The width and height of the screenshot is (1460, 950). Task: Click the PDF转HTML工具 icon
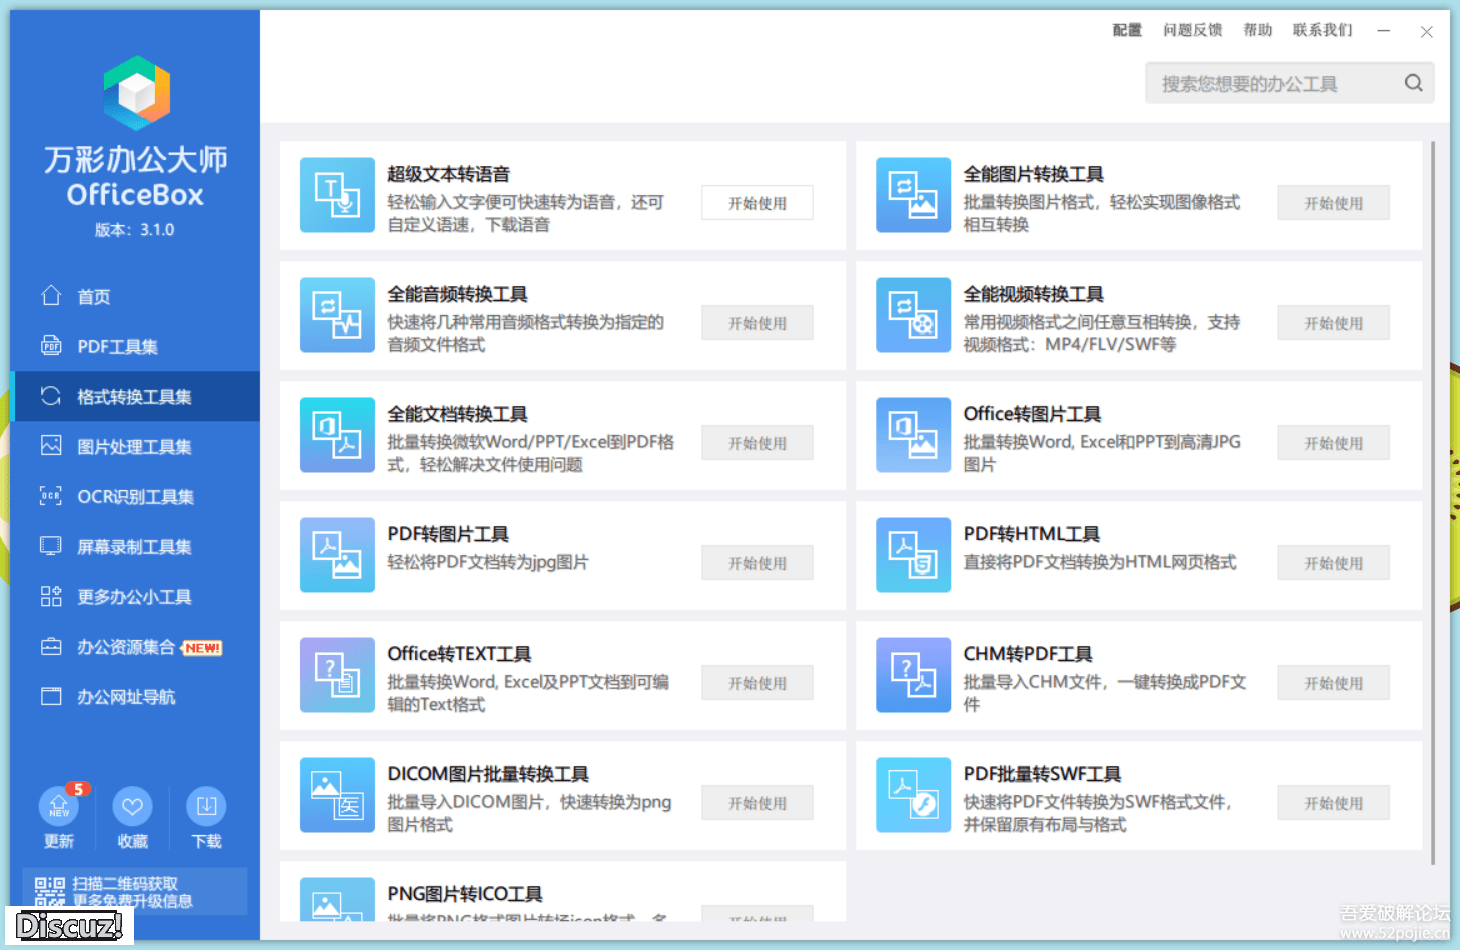click(x=913, y=555)
